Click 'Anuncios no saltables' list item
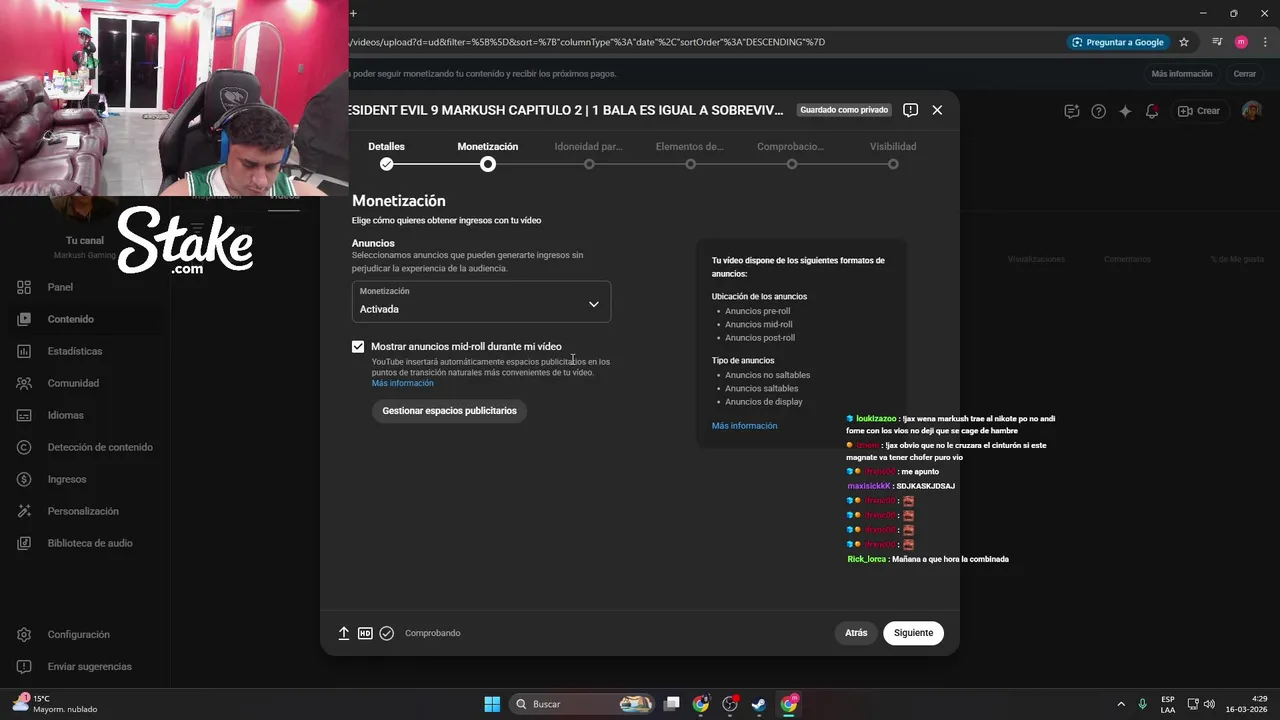This screenshot has height=720, width=1280. 767,375
